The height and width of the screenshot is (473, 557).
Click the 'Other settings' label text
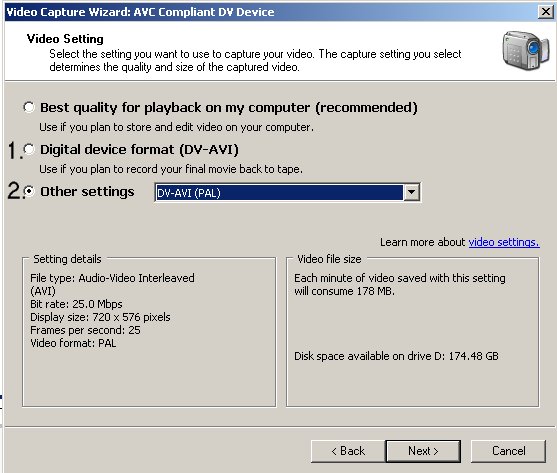pyautogui.click(x=87, y=191)
